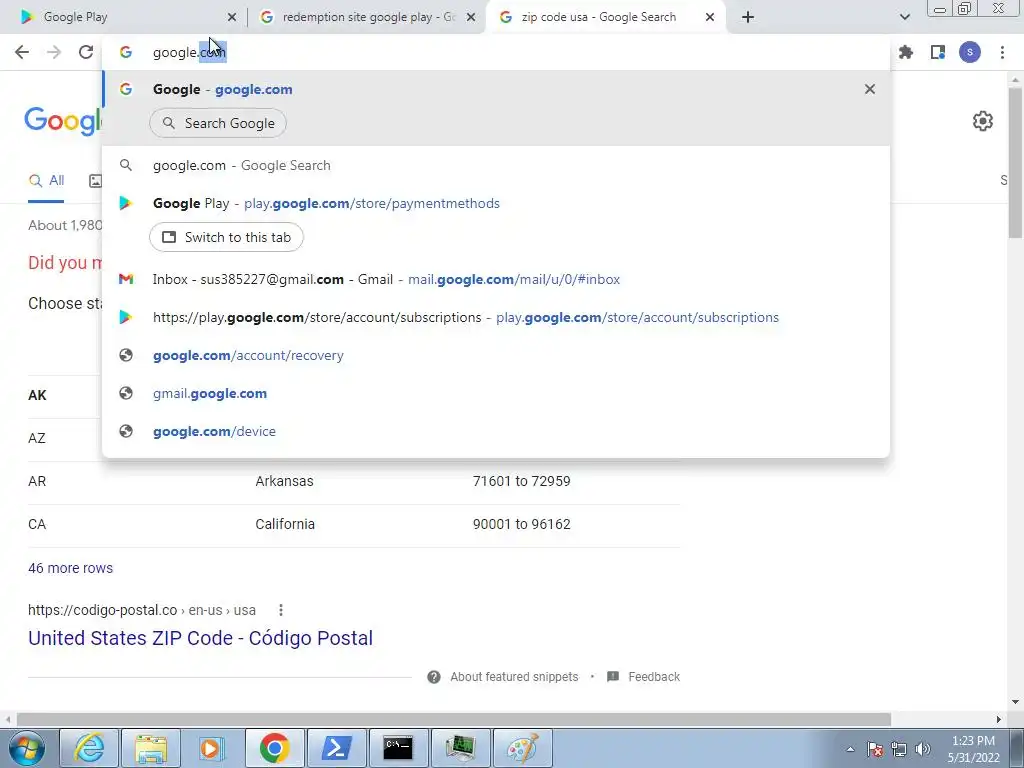Image resolution: width=1024 pixels, height=768 pixels.
Task: Click the 71601 to 72959 zip range
Action: pyautogui.click(x=521, y=481)
